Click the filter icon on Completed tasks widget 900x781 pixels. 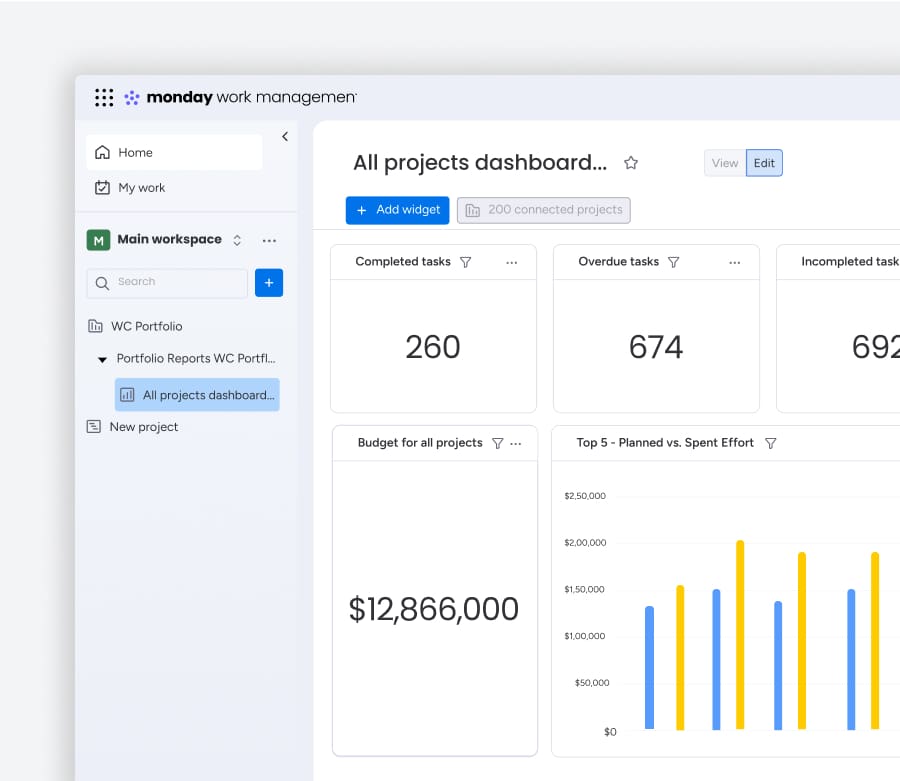tap(466, 261)
